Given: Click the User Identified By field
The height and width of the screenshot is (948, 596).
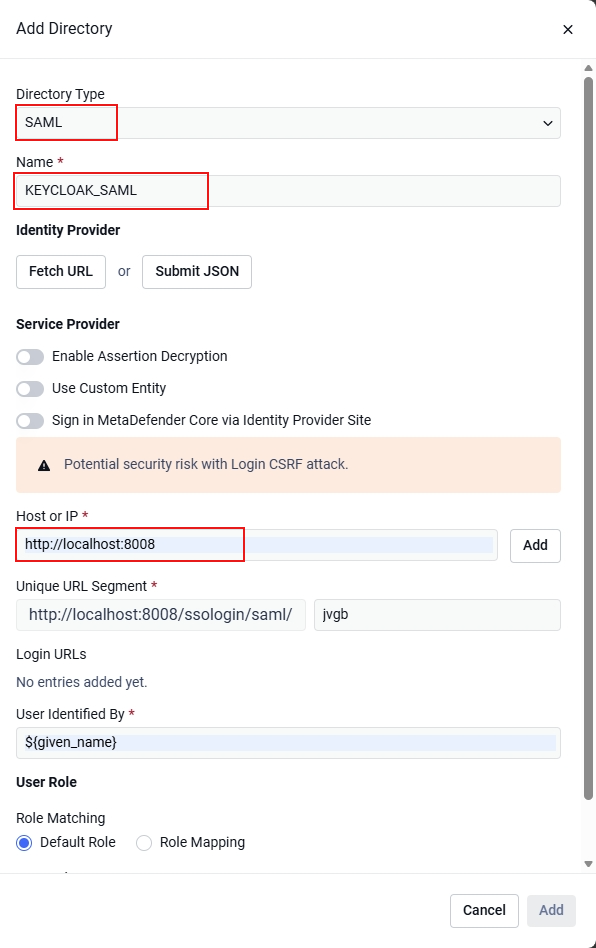Looking at the screenshot, I should (288, 743).
